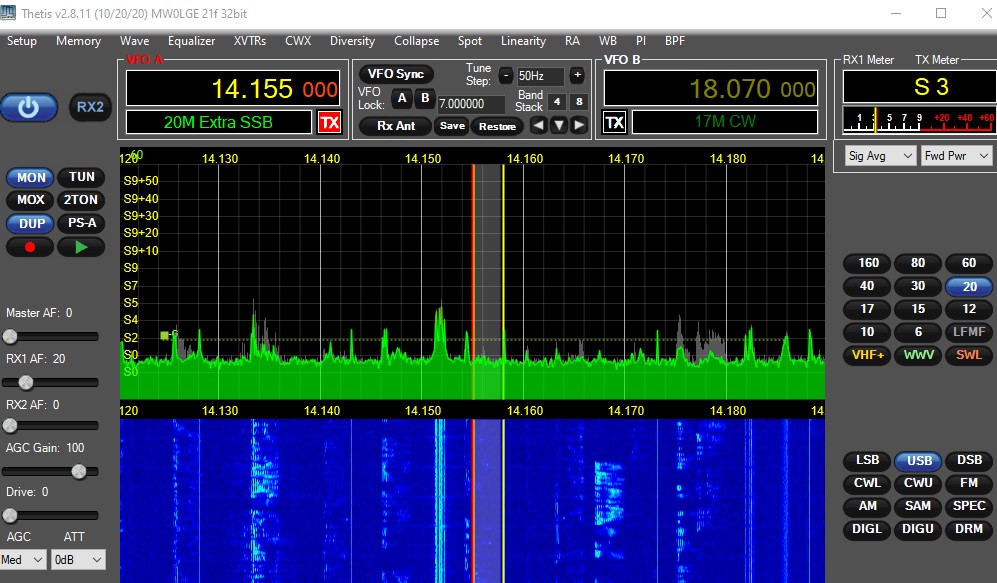Select the 80 meter band
This screenshot has height=583, width=997.
(918, 263)
